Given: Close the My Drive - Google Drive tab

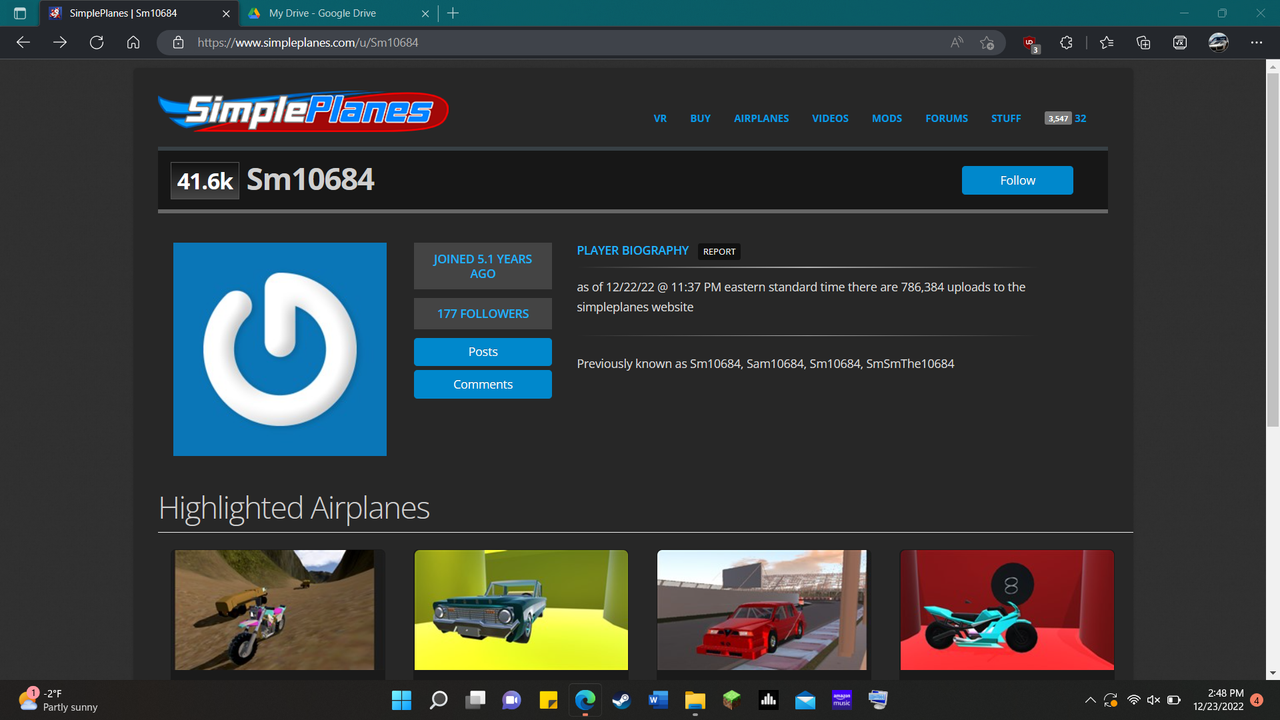Looking at the screenshot, I should 425,13.
